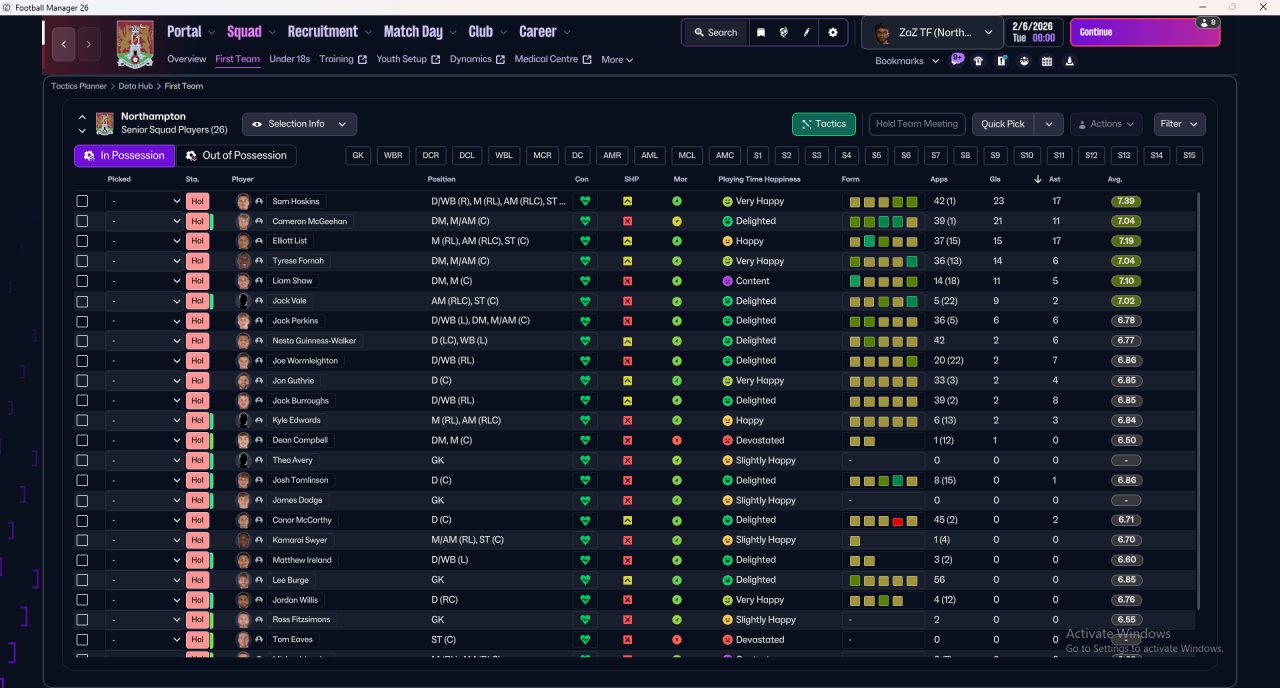
Task: Expand the Selection Info dropdown
Action: point(299,124)
